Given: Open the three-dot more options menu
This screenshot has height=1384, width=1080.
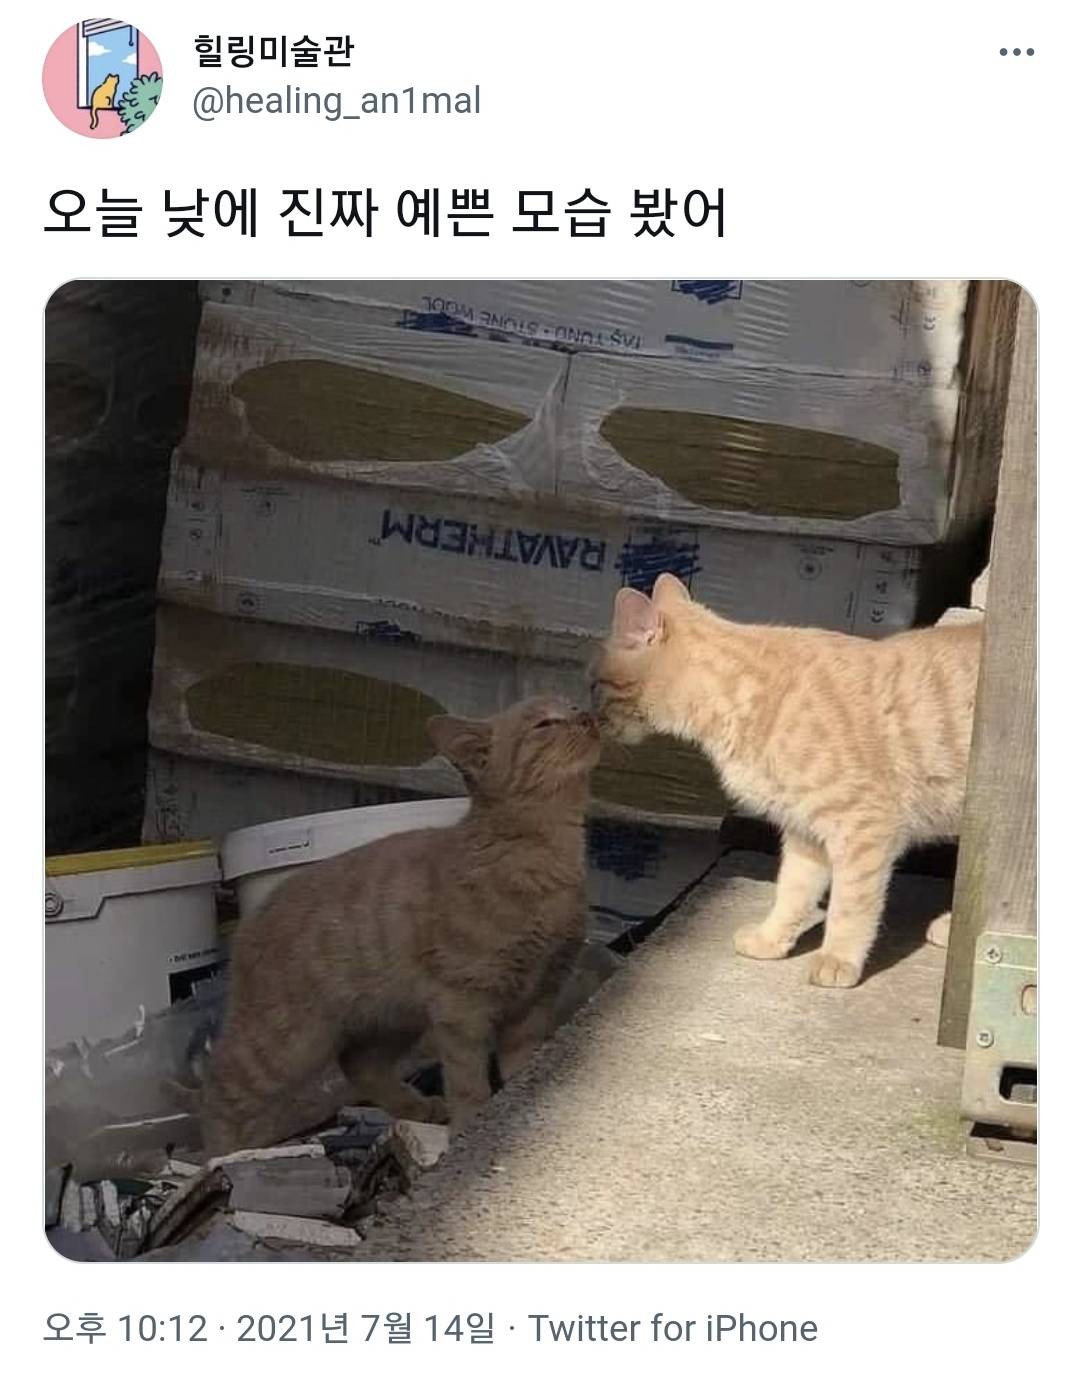Looking at the screenshot, I should point(1016,52).
